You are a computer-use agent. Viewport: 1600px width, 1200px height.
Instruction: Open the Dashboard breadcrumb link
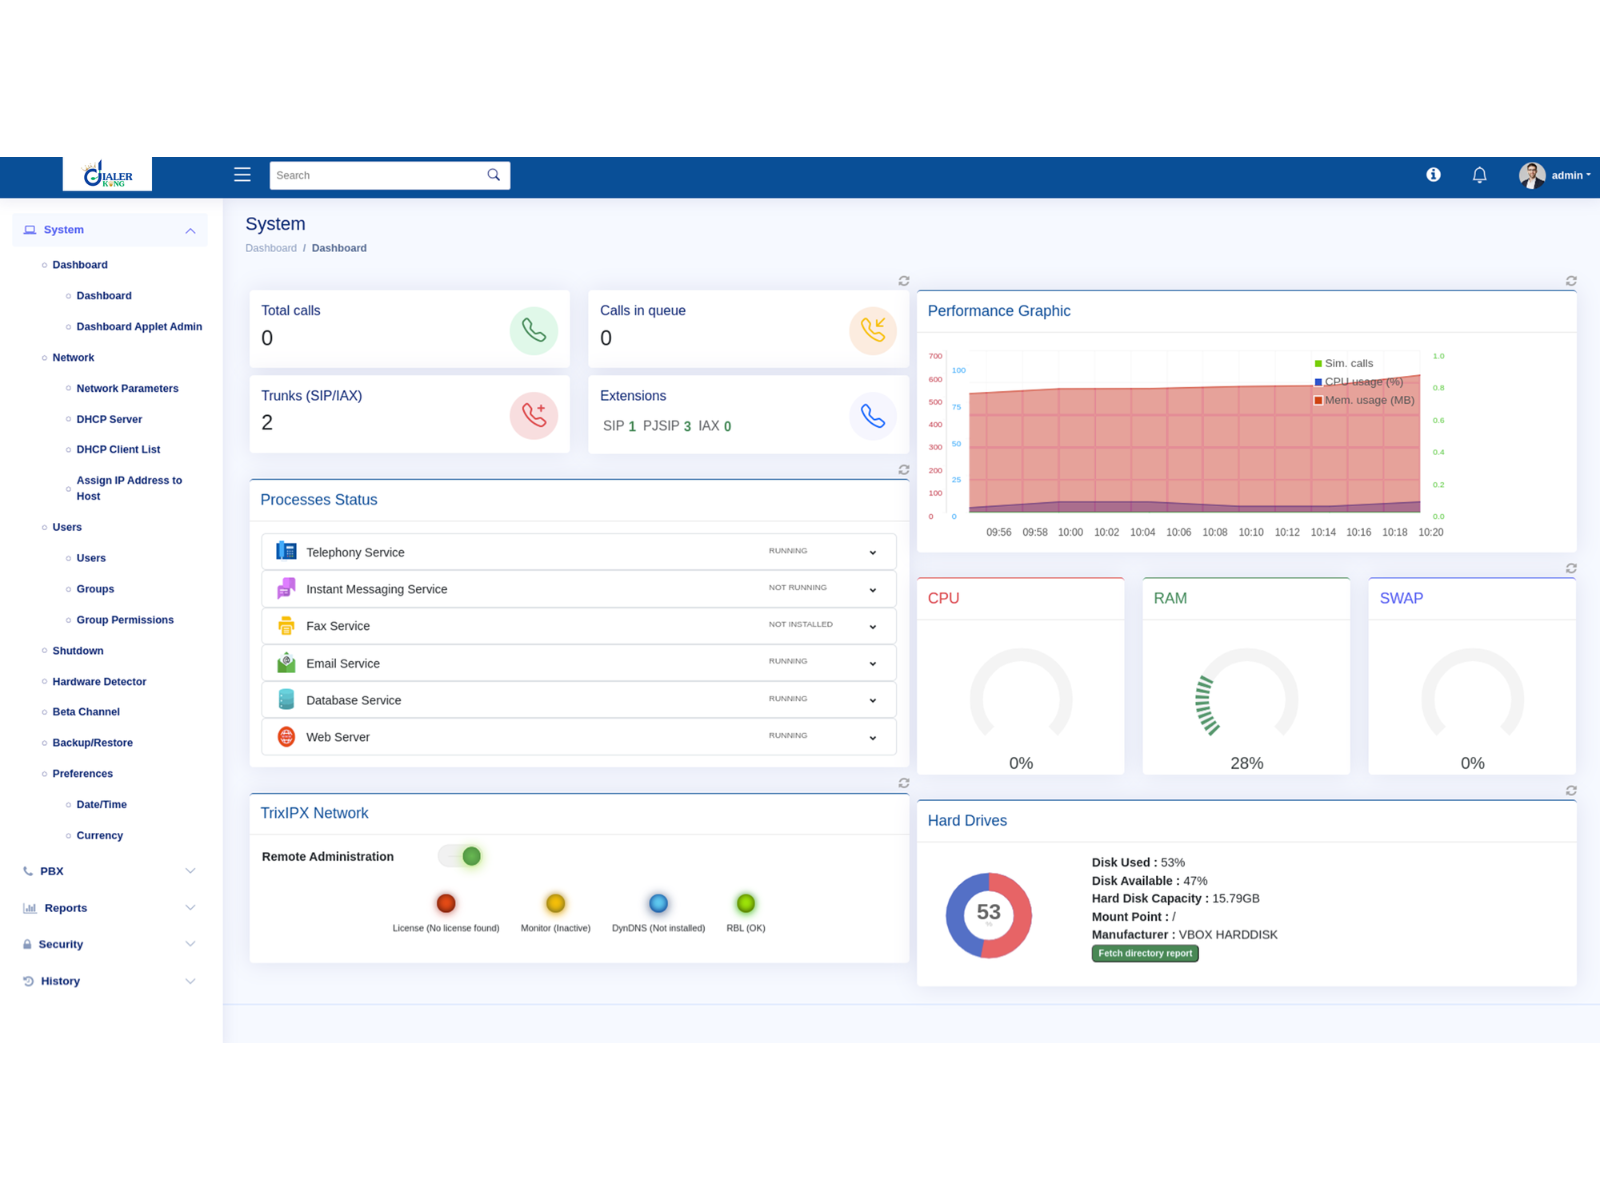(x=271, y=247)
